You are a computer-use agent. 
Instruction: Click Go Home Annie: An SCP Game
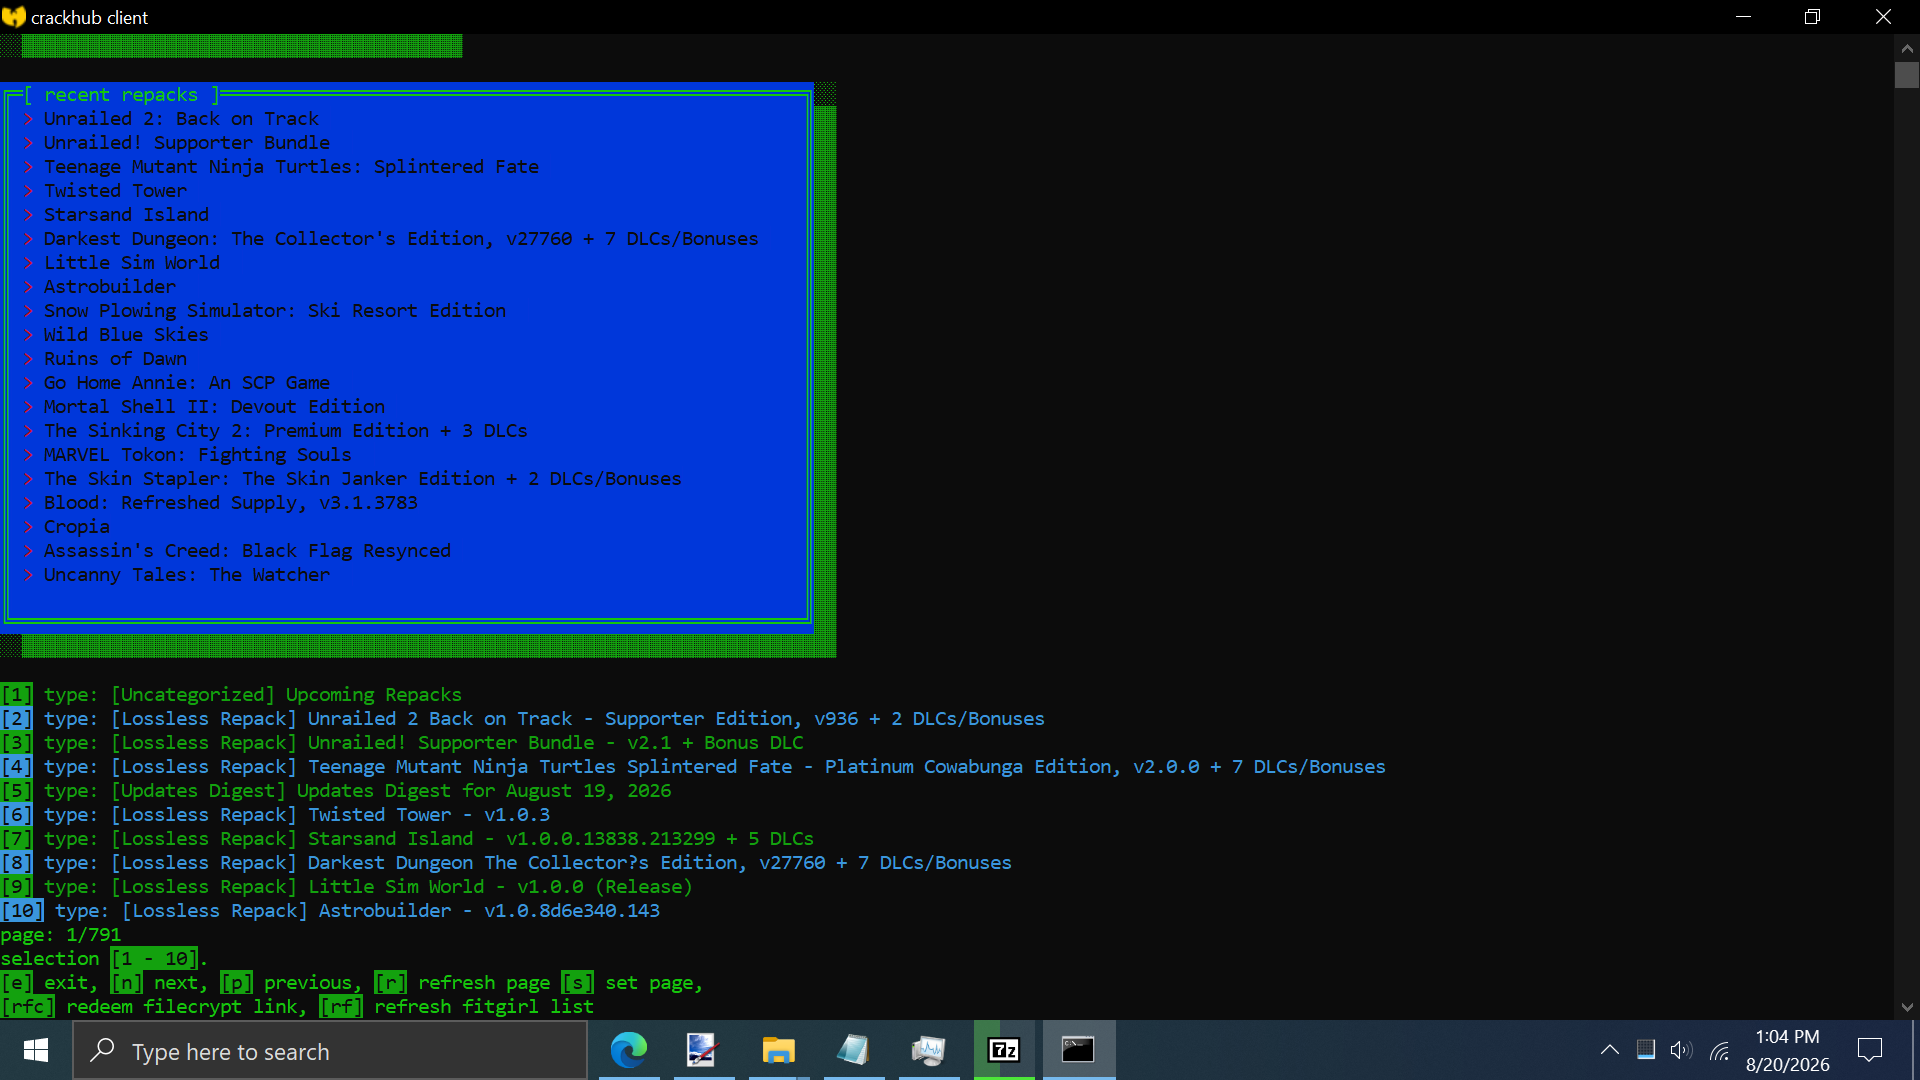186,383
